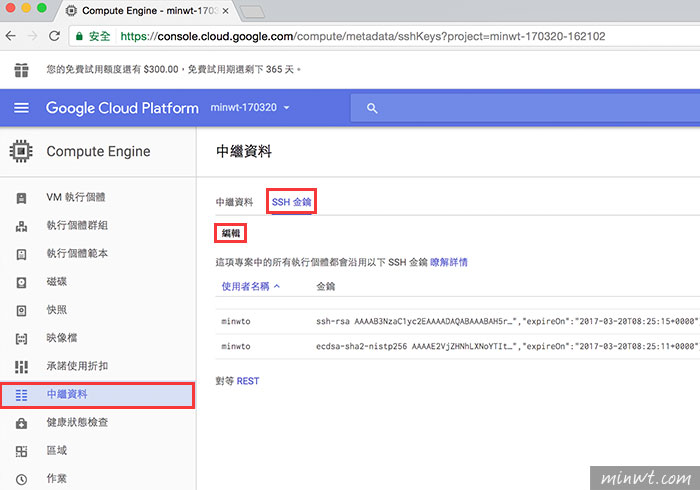Click minwto username in ecdsa row
The height and width of the screenshot is (490, 700).
click(x=236, y=346)
